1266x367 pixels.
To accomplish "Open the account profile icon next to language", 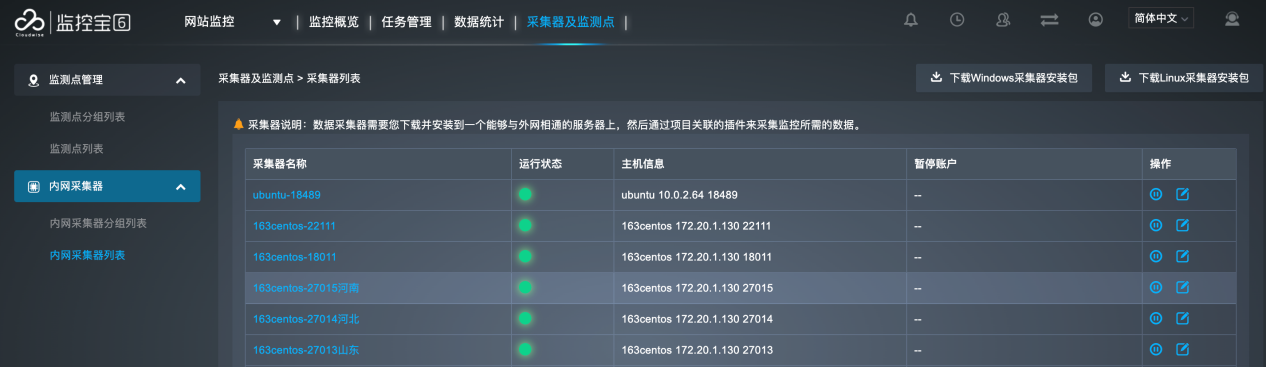I will pos(1096,19).
